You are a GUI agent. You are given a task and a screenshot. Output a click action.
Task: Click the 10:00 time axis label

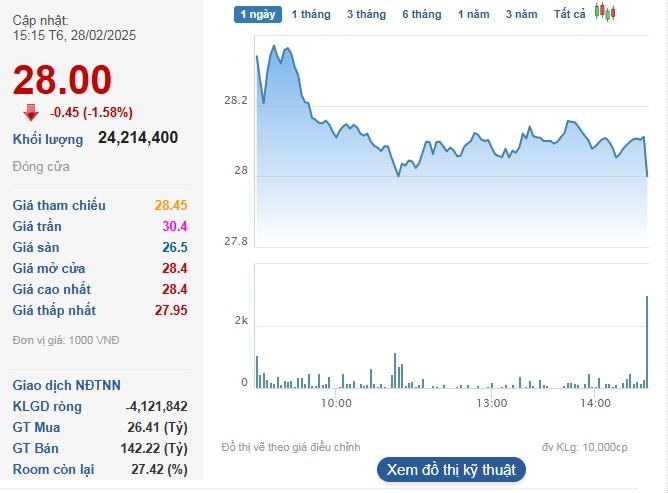click(336, 403)
